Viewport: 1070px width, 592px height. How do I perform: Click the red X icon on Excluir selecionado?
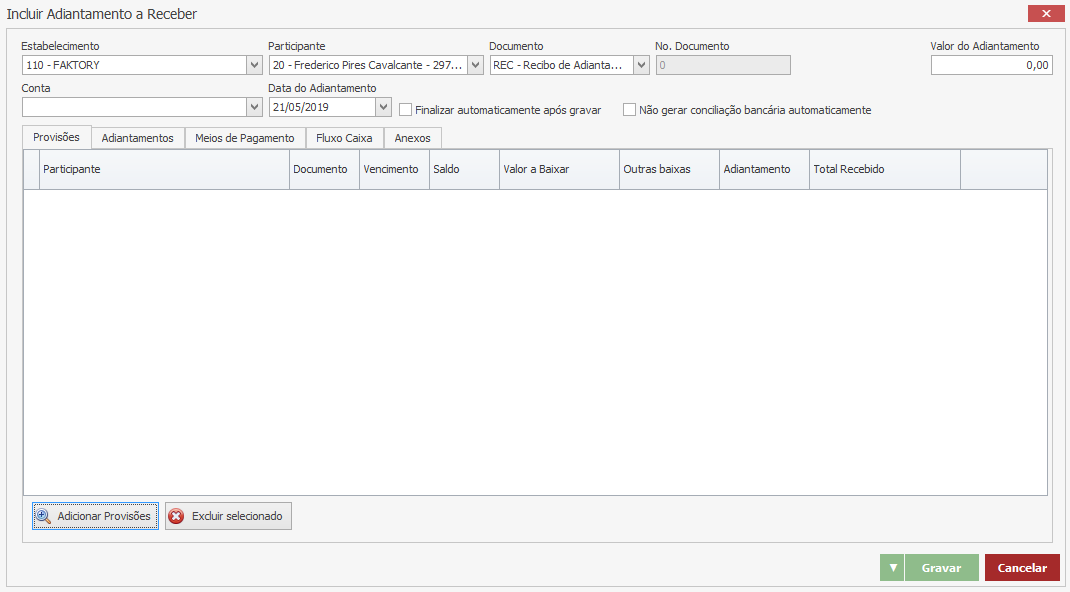[x=176, y=516]
